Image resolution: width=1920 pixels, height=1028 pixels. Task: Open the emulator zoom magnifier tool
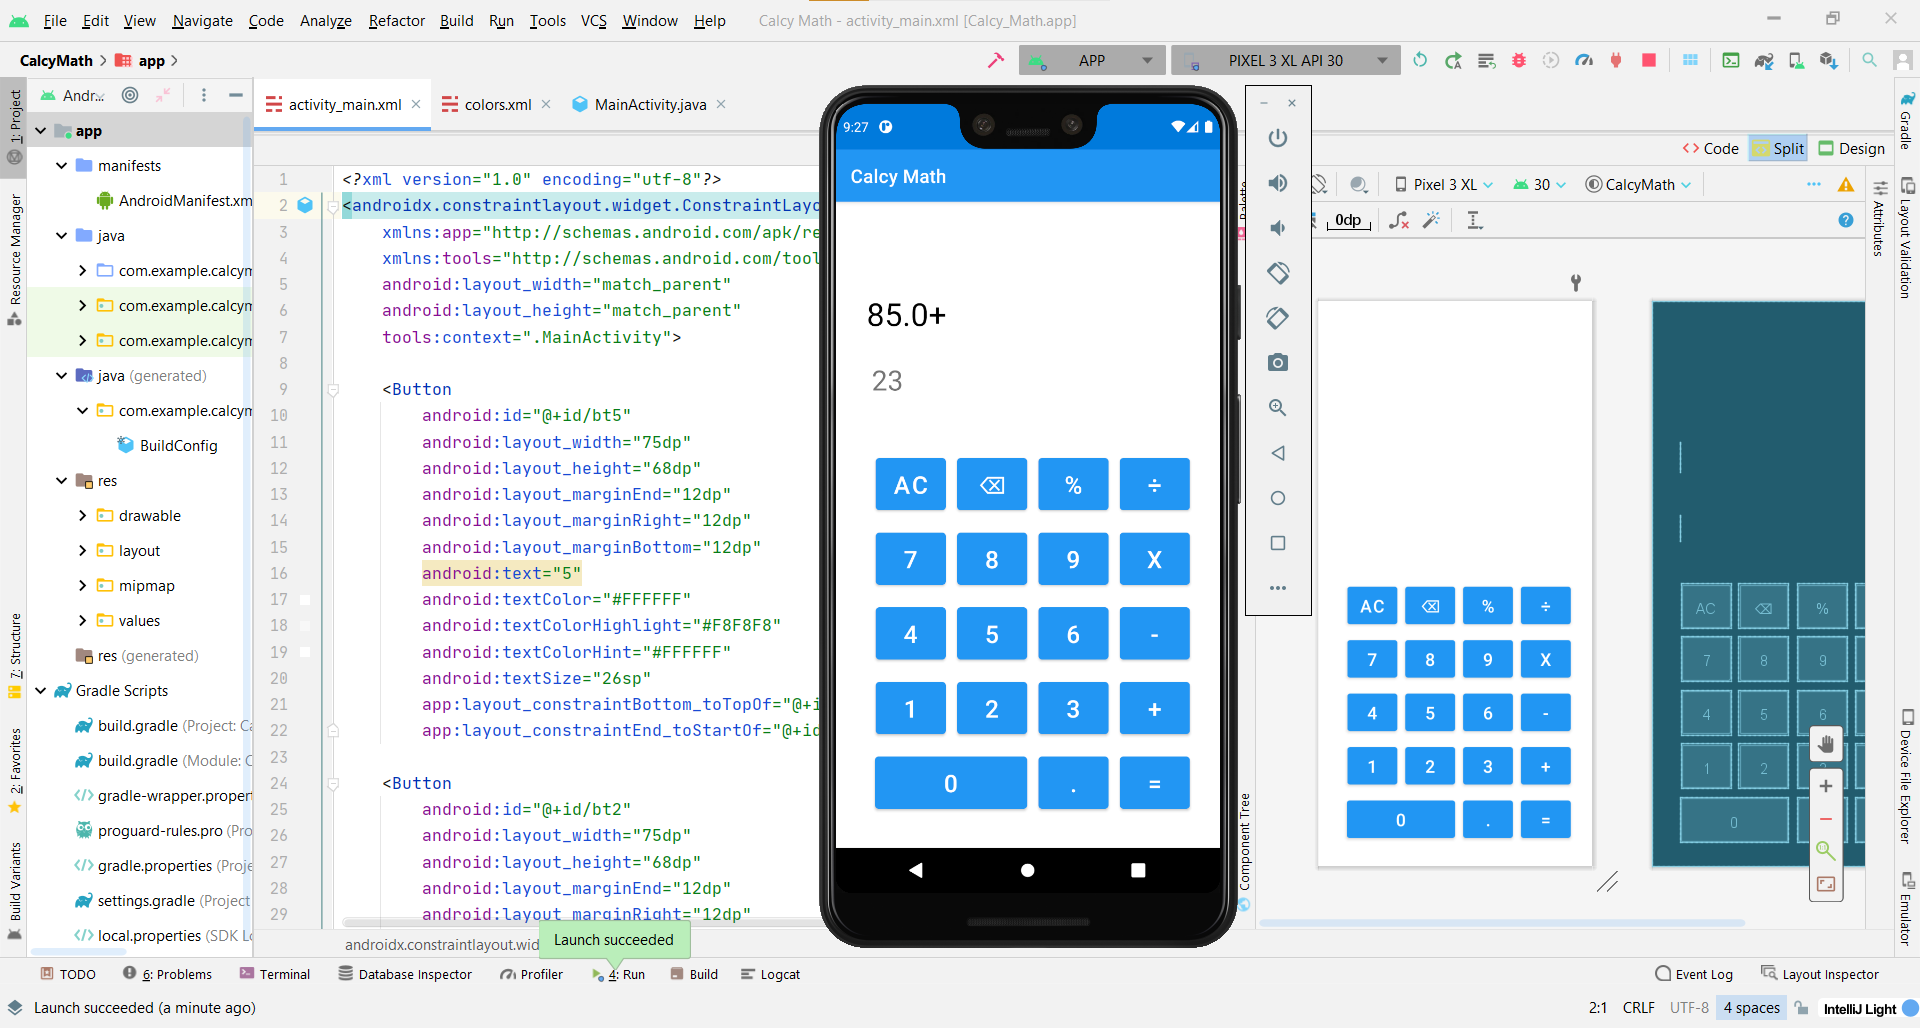coord(1278,408)
